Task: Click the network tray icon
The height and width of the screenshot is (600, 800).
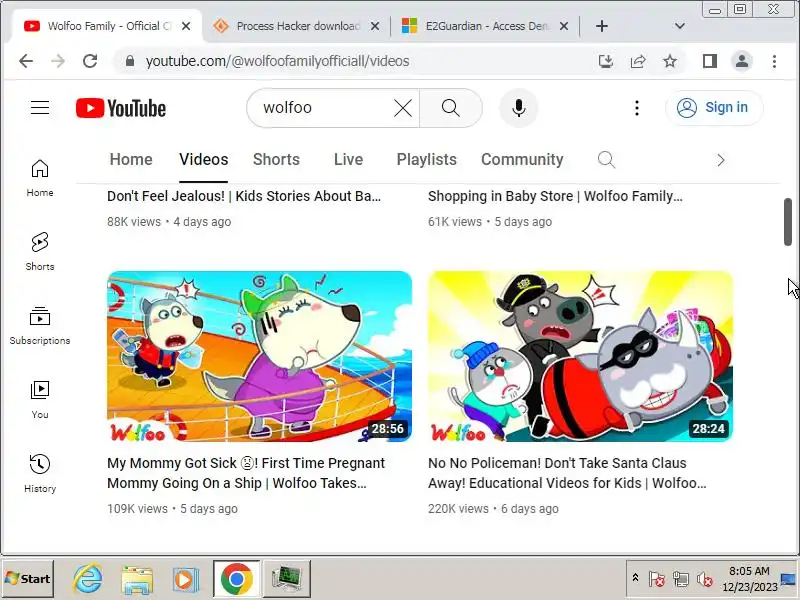Action: [681, 580]
